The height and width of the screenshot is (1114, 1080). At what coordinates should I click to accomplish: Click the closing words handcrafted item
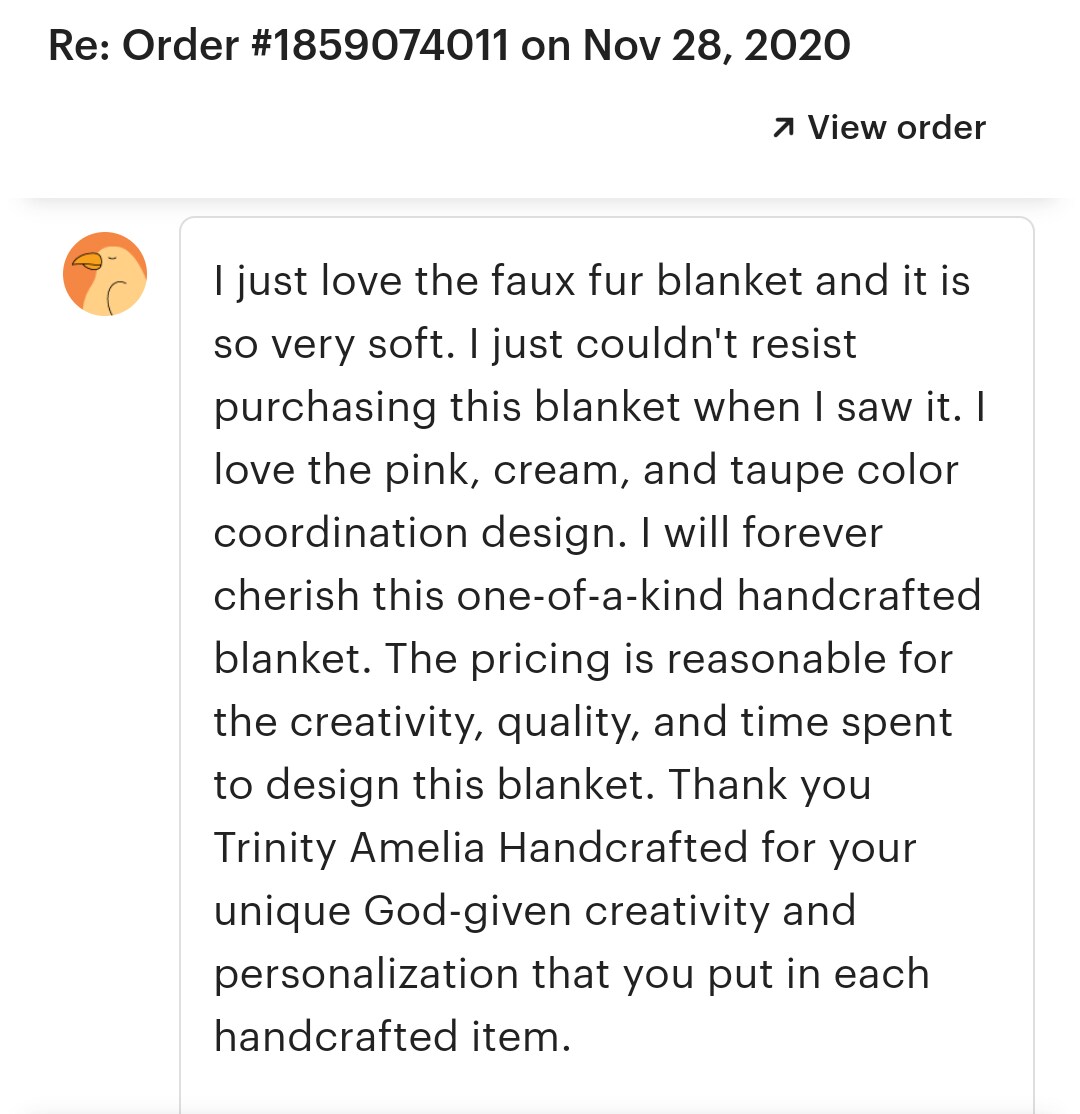click(x=392, y=1037)
